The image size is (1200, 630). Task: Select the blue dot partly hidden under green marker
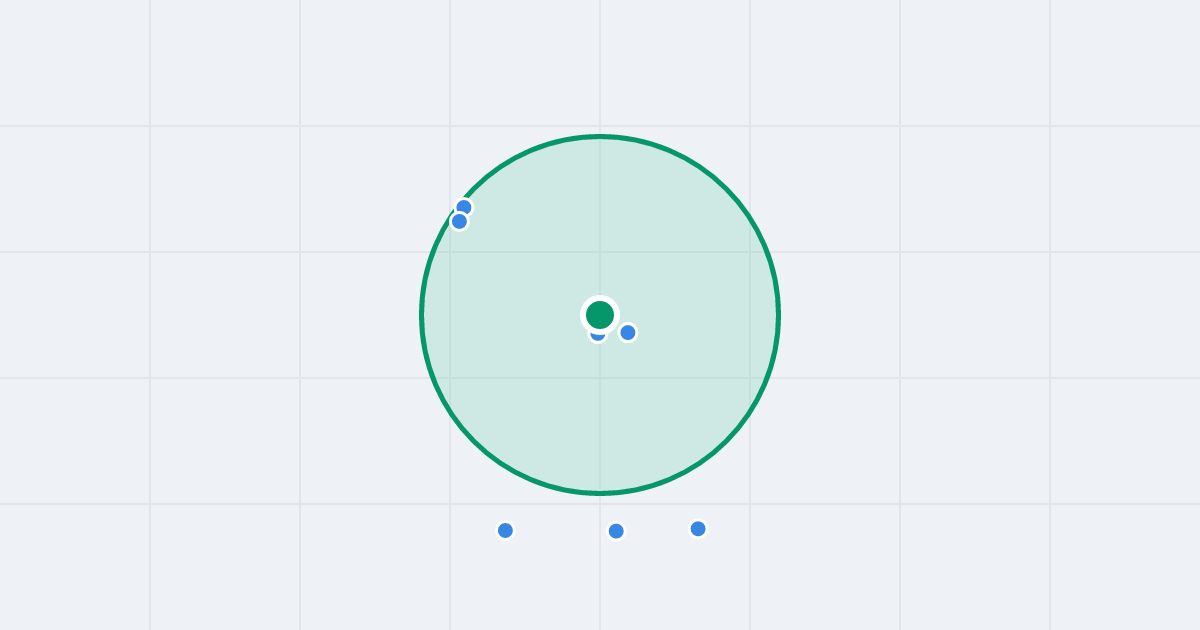[597, 337]
